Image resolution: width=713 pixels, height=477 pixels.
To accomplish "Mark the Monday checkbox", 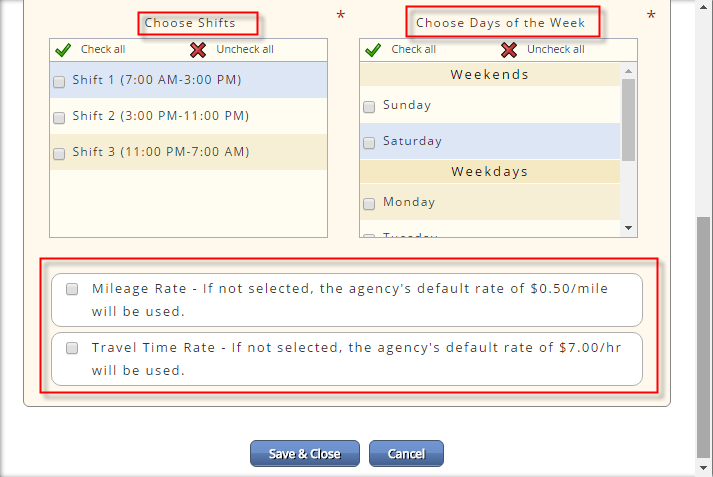I will tap(370, 203).
